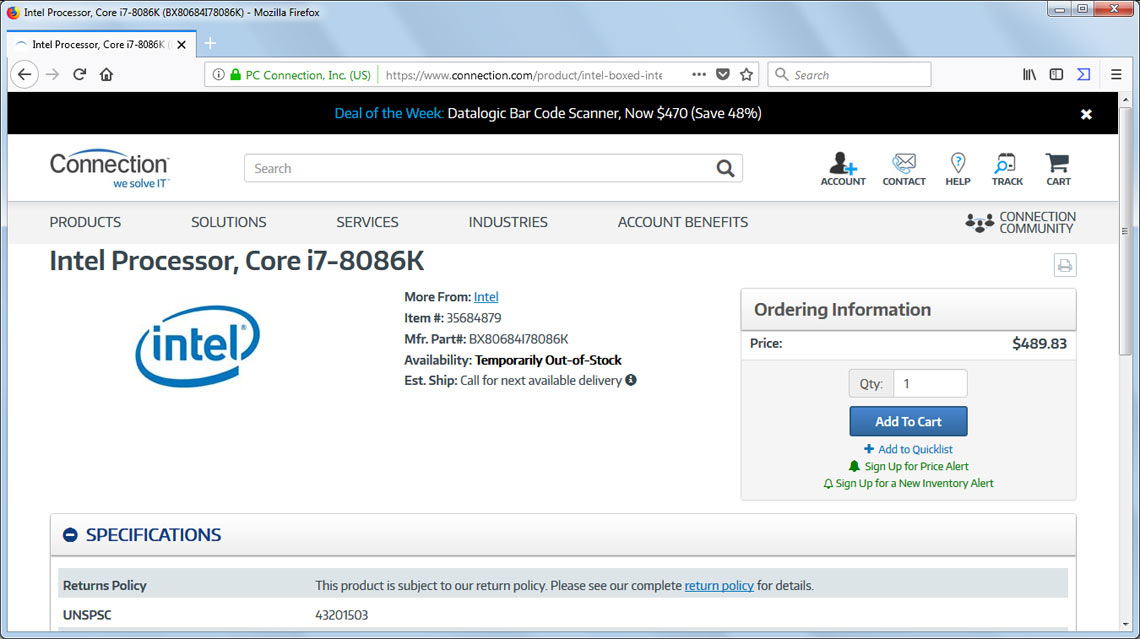Reload the current page

79,74
